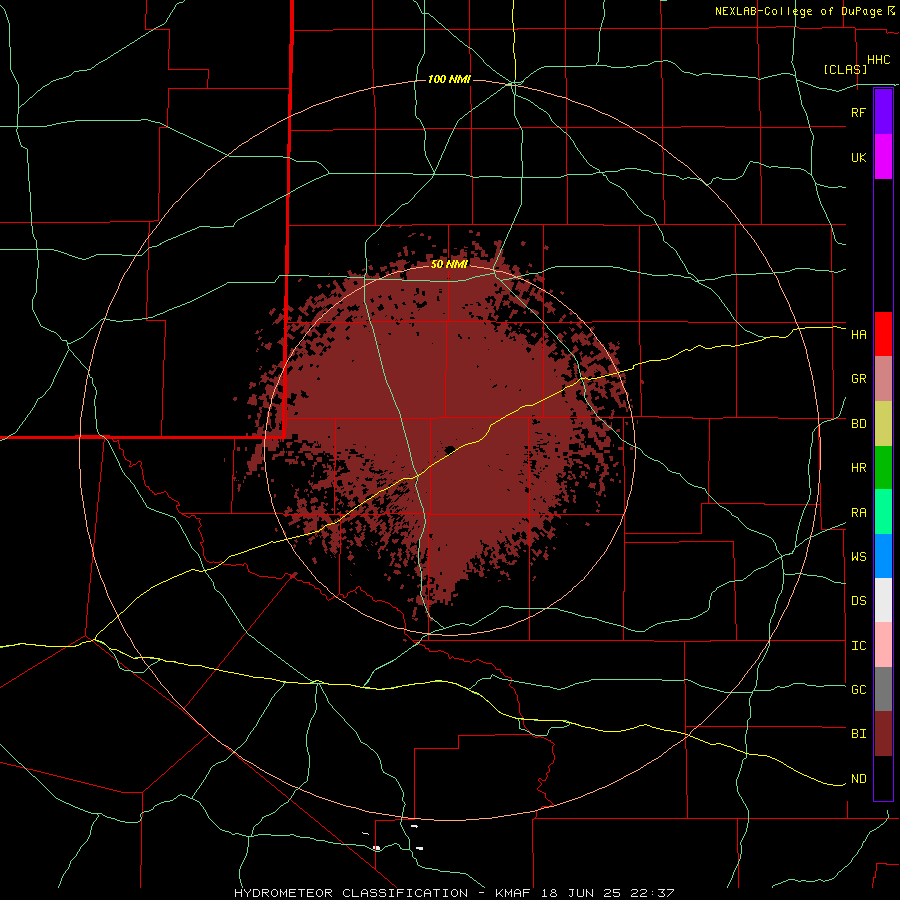
Task: Click the UK legend label
Action: pos(858,157)
